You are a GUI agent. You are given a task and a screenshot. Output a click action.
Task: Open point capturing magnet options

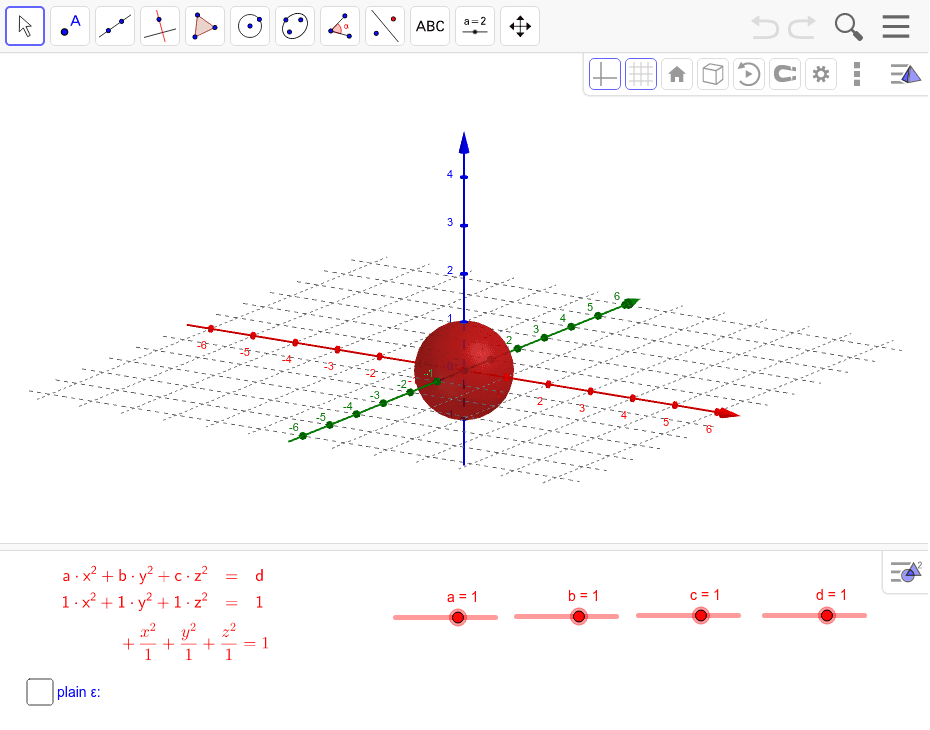785,74
